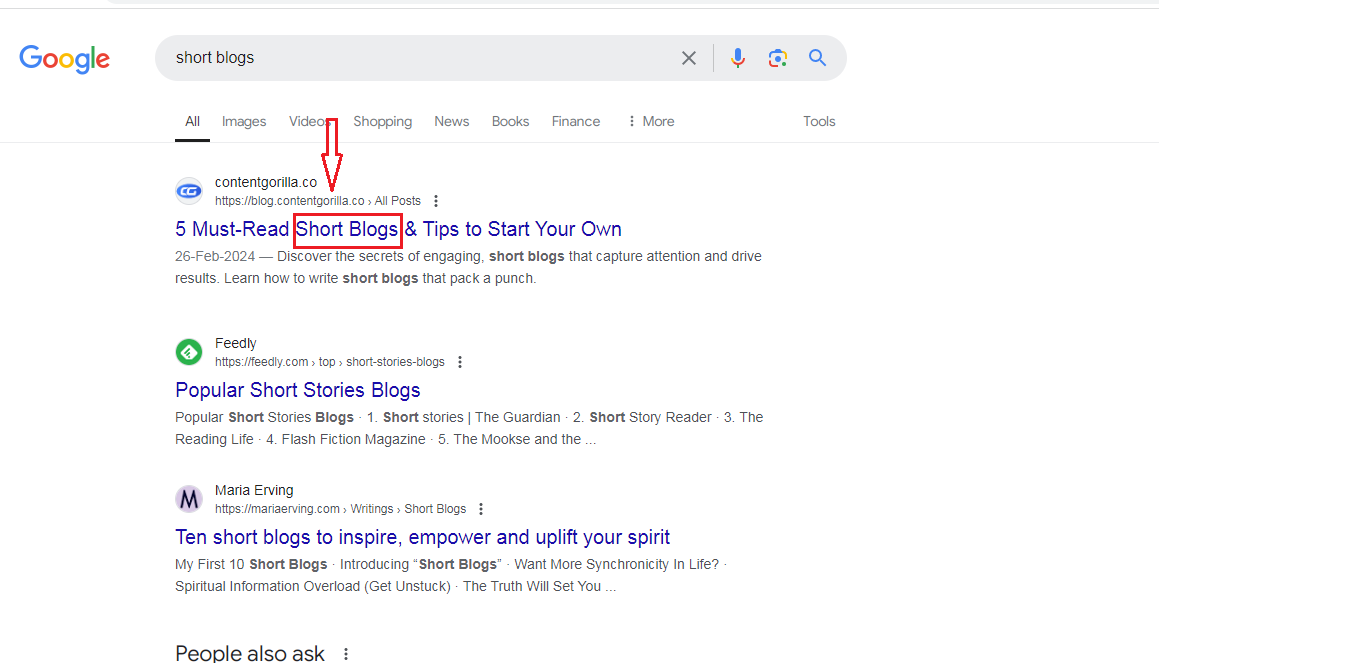1360x663 pixels.
Task: Select the All results tab
Action: 192,121
